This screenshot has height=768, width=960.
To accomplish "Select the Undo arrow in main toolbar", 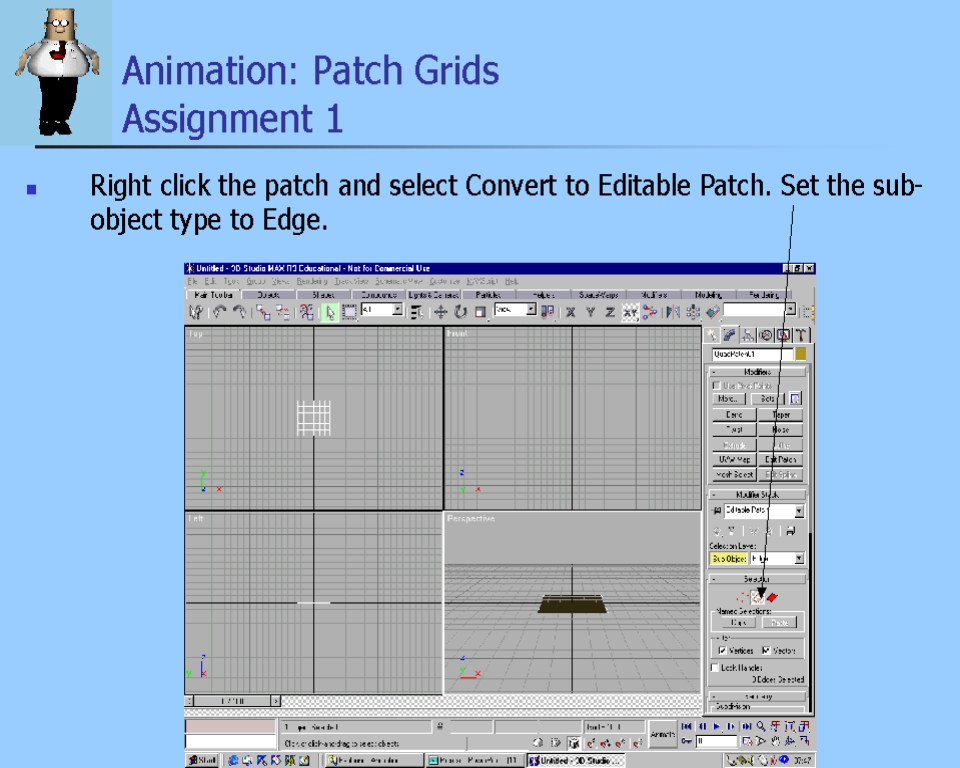I will point(219,312).
